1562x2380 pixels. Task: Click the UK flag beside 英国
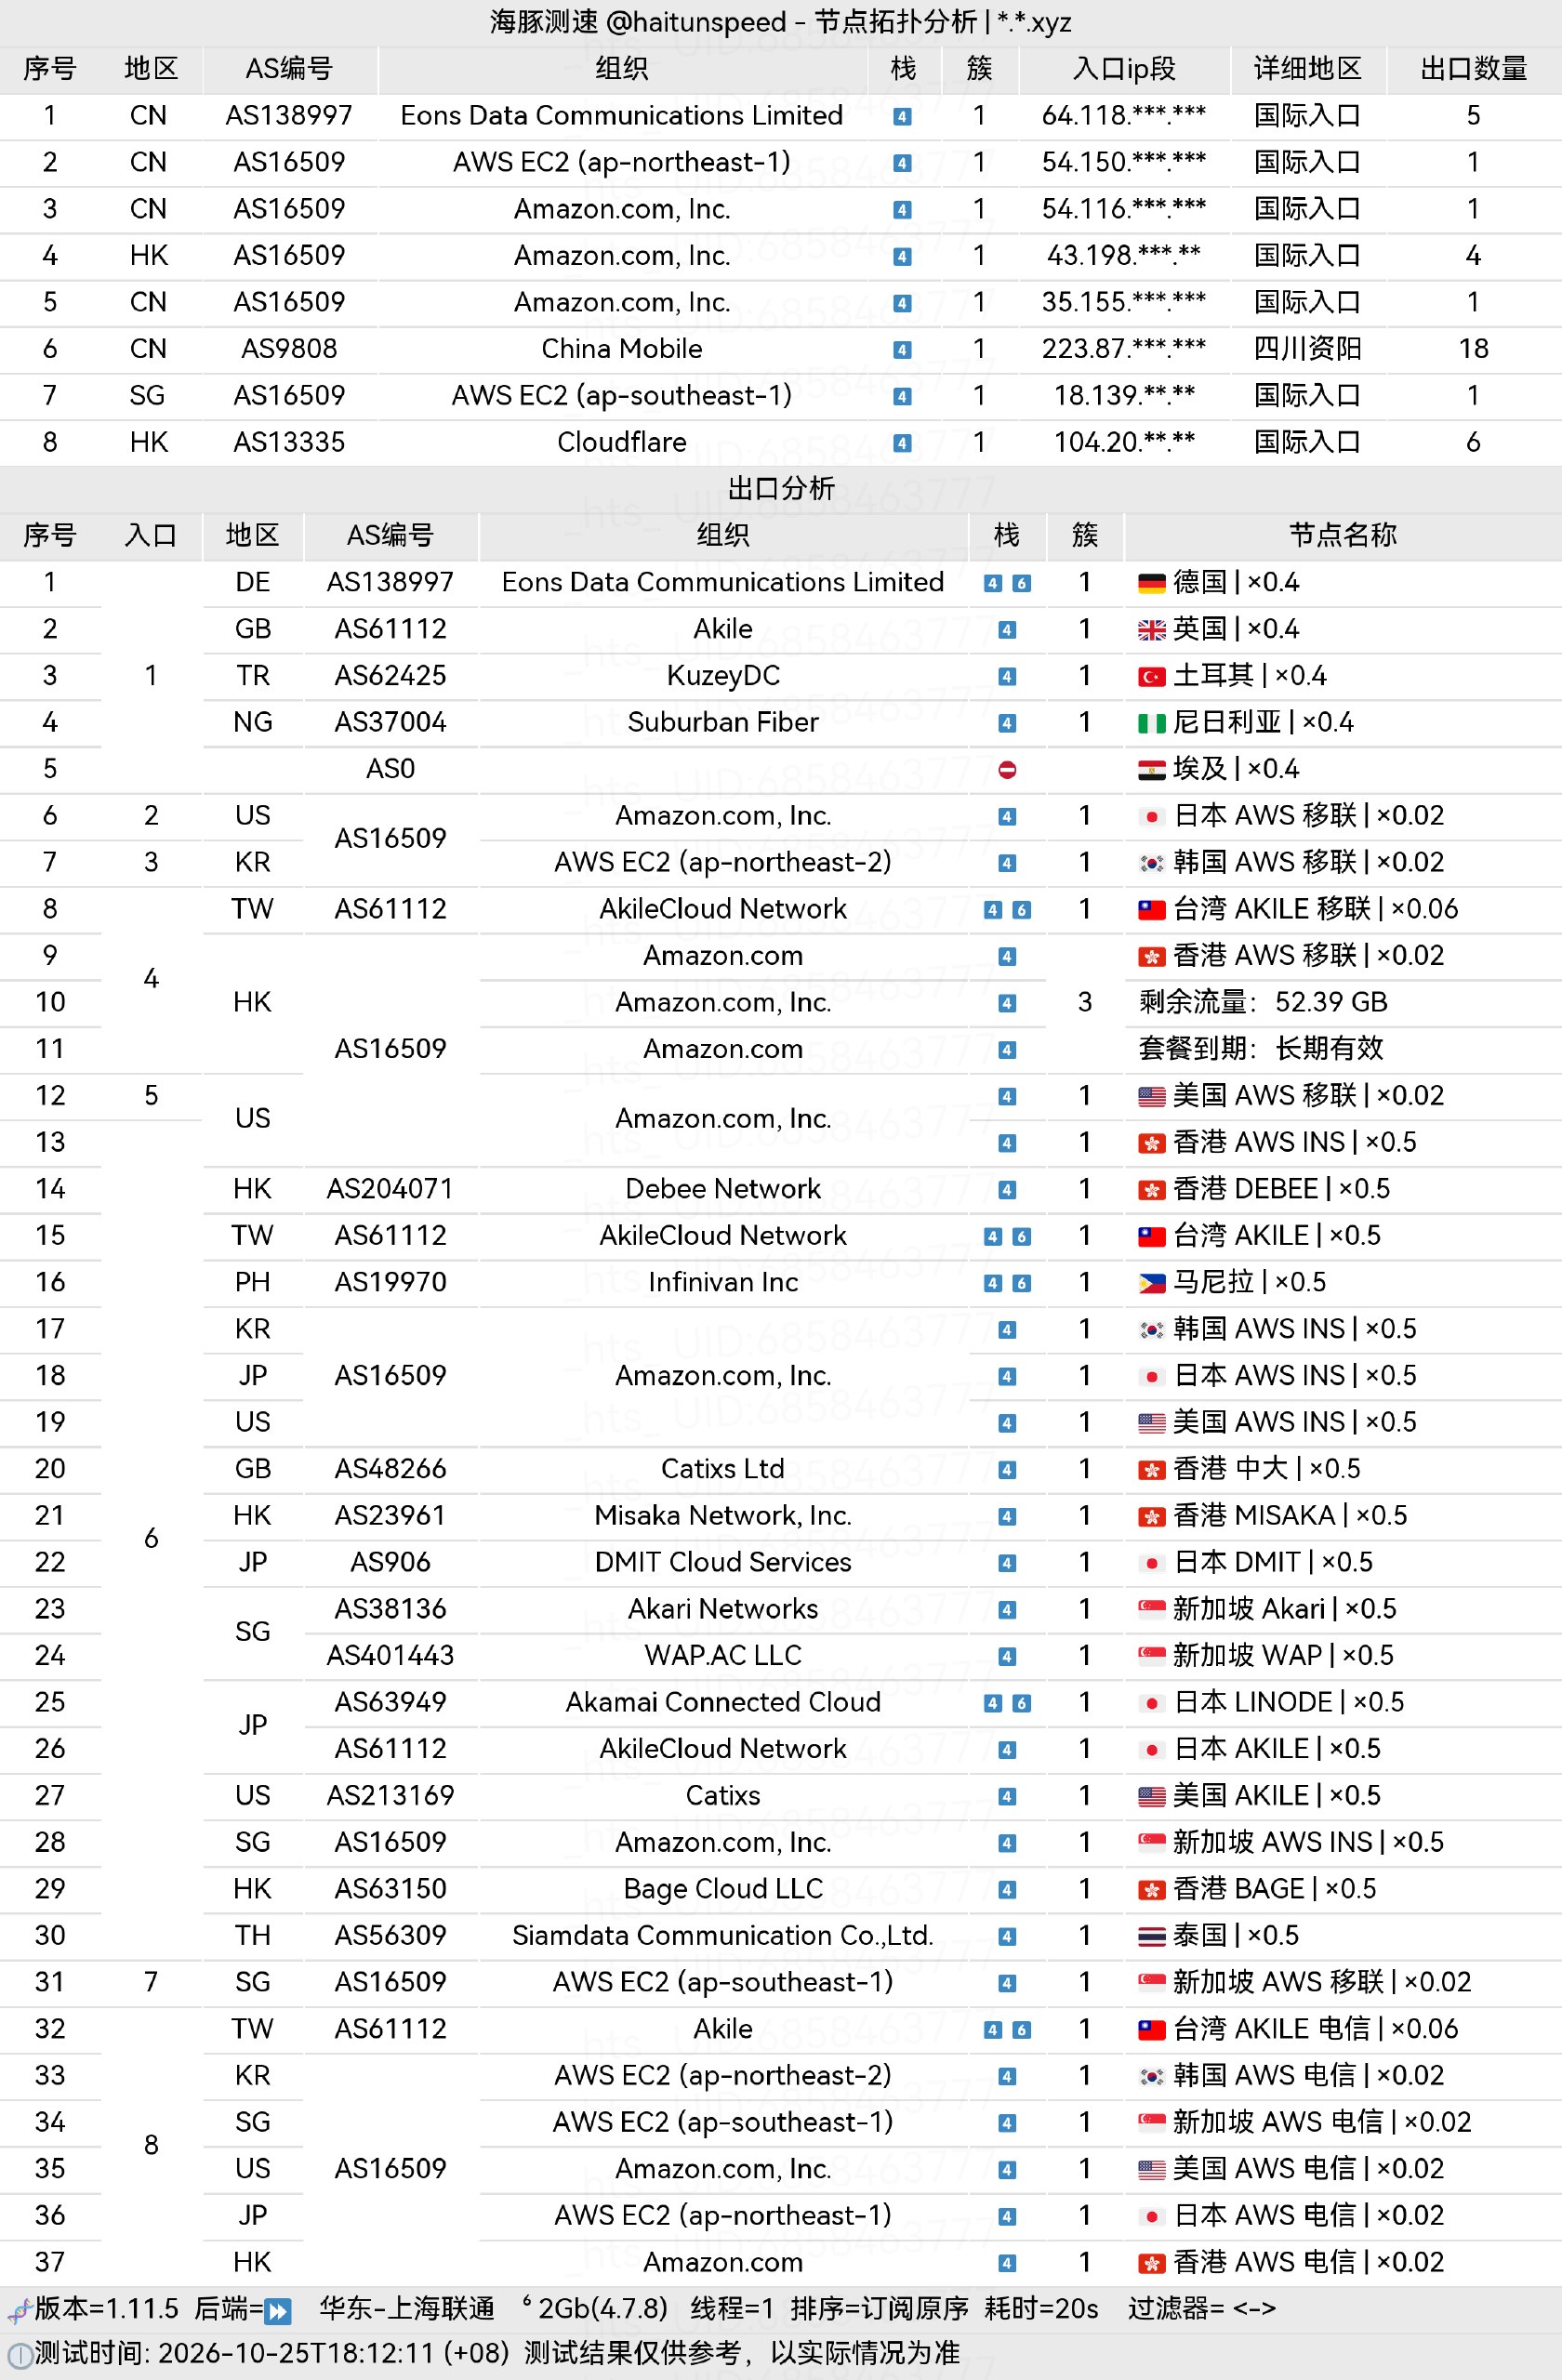tap(1151, 630)
